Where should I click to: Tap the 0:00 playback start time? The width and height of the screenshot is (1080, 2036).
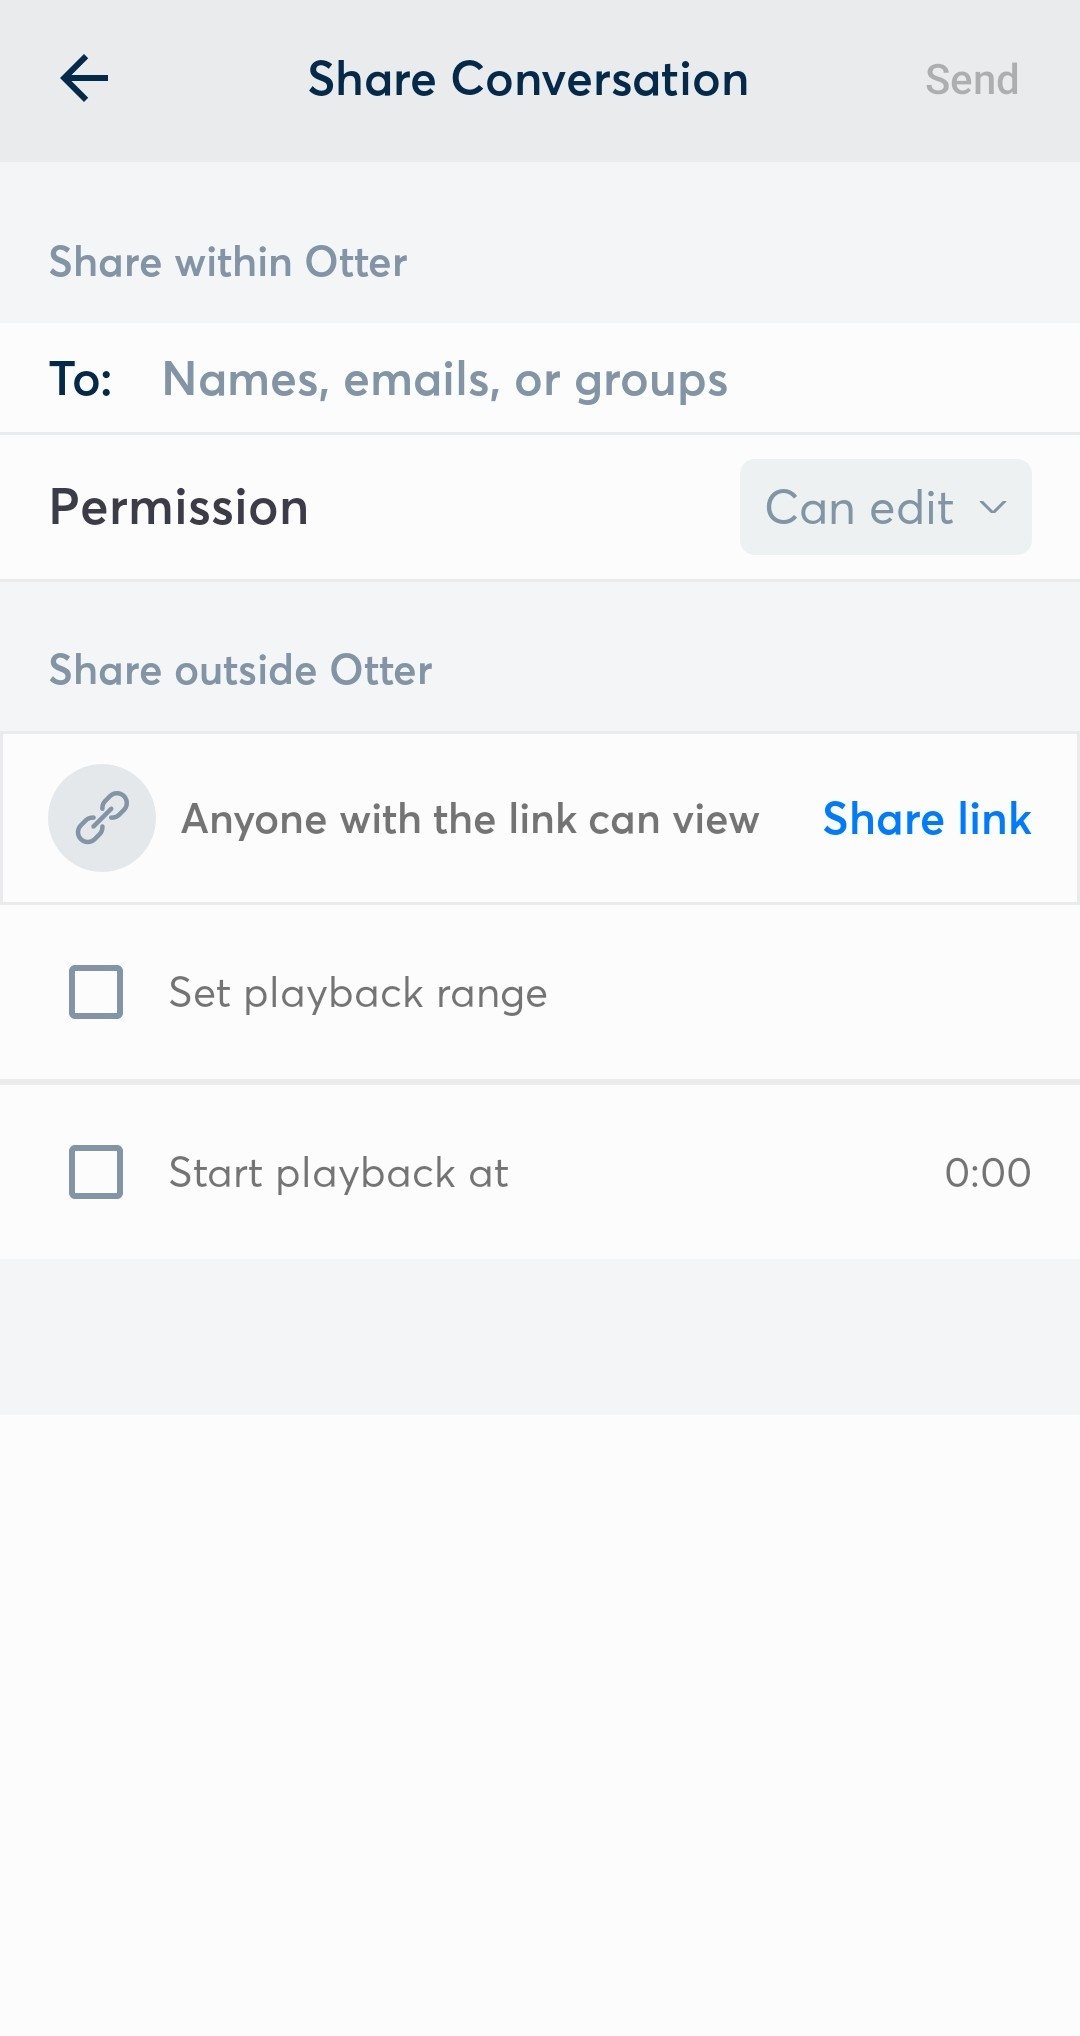988,1172
